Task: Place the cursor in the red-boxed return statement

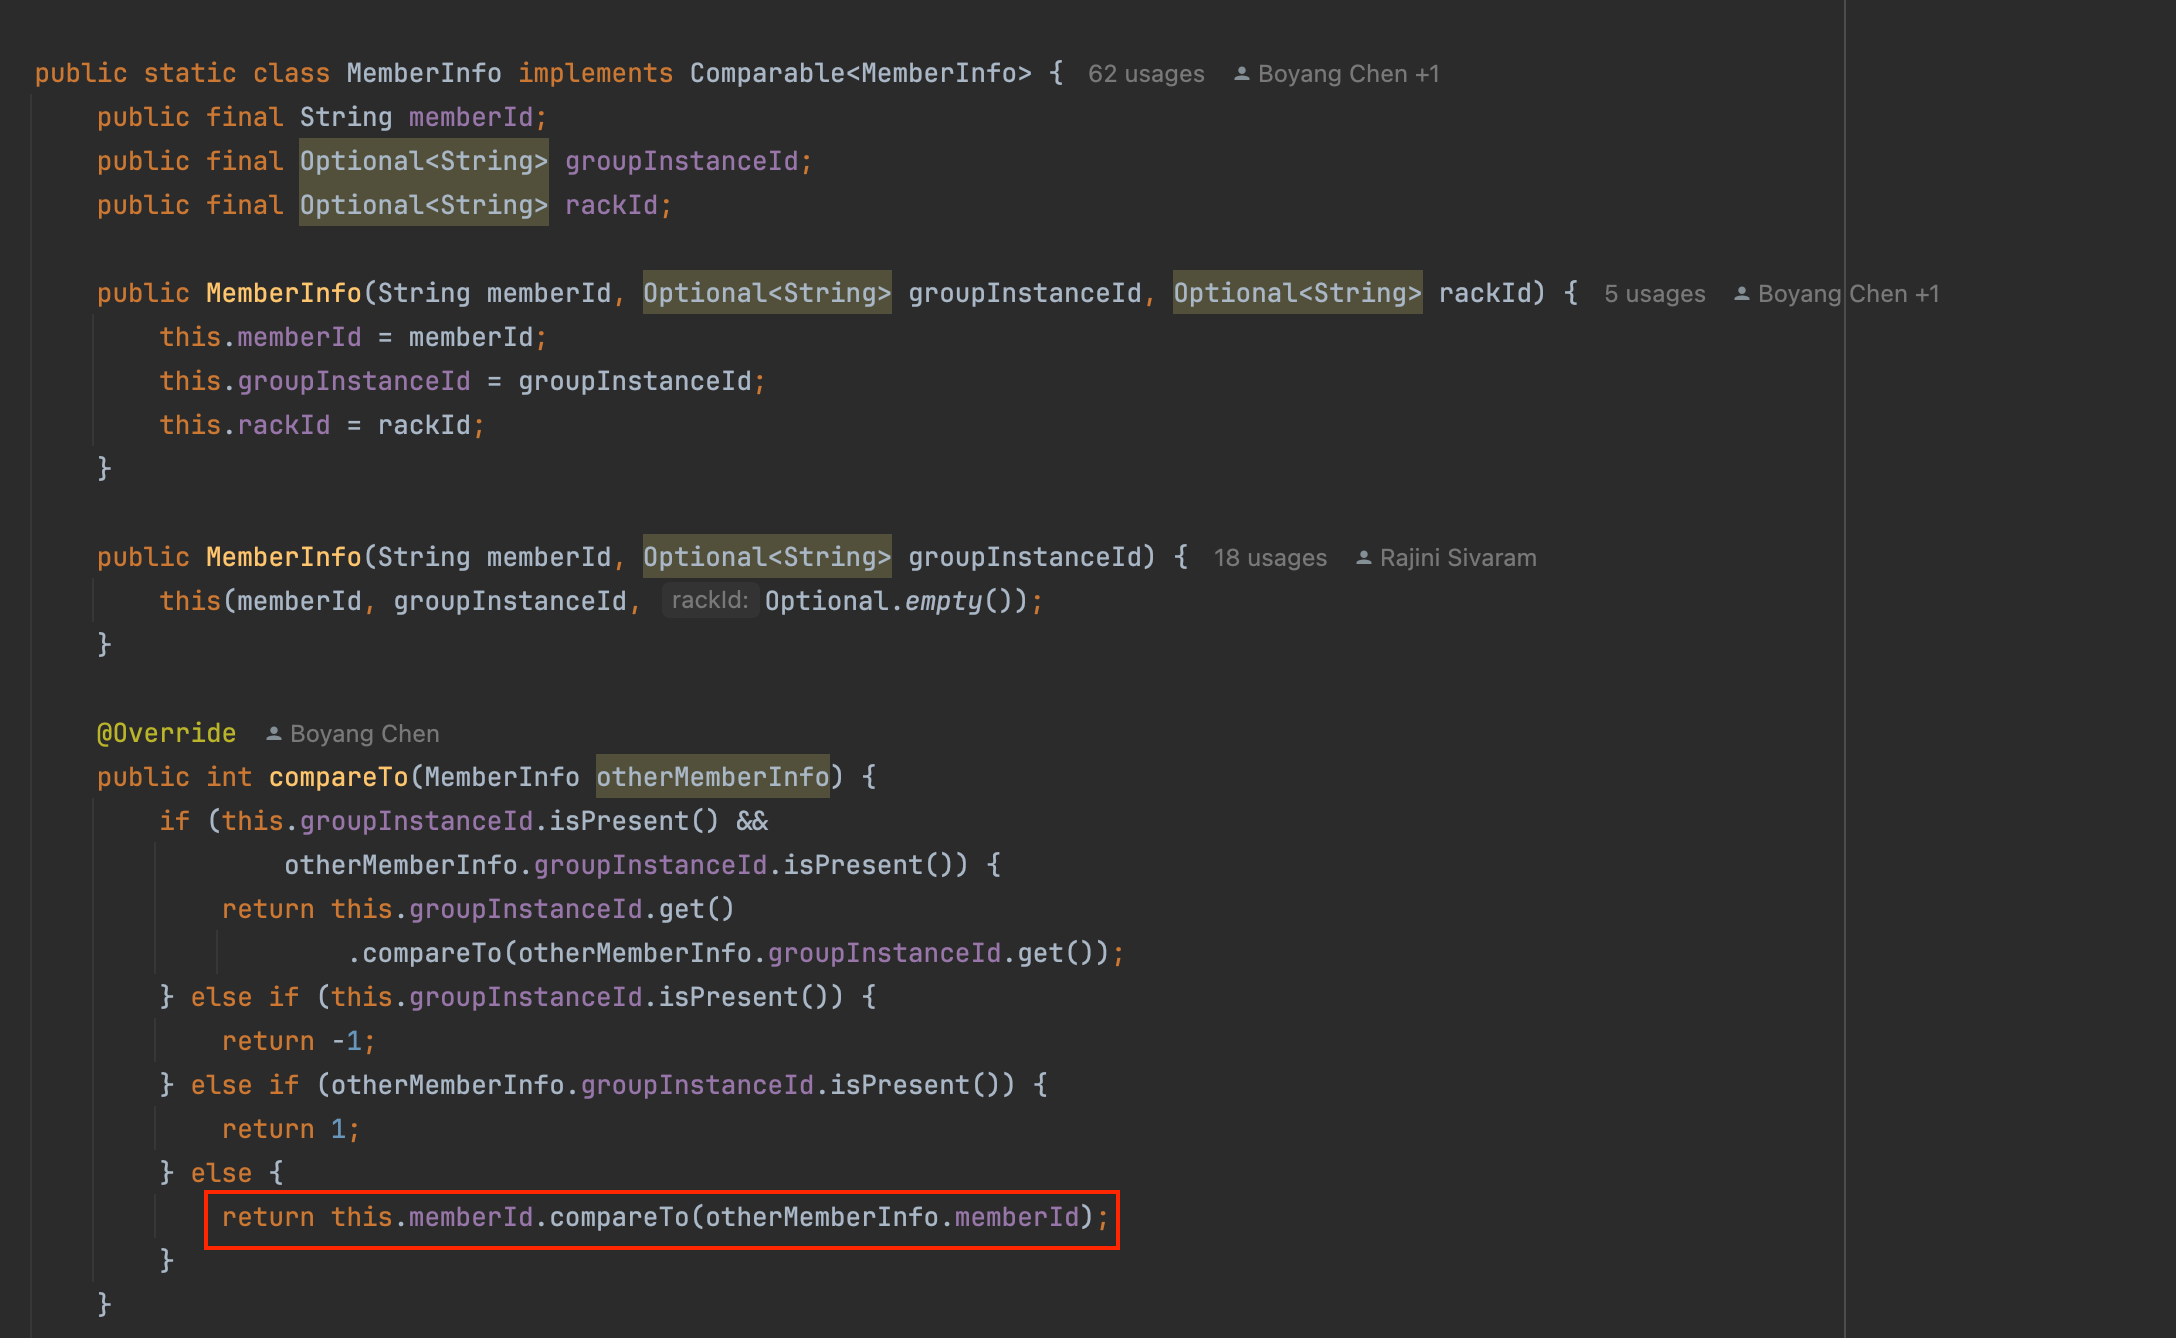Action: click(x=660, y=1217)
